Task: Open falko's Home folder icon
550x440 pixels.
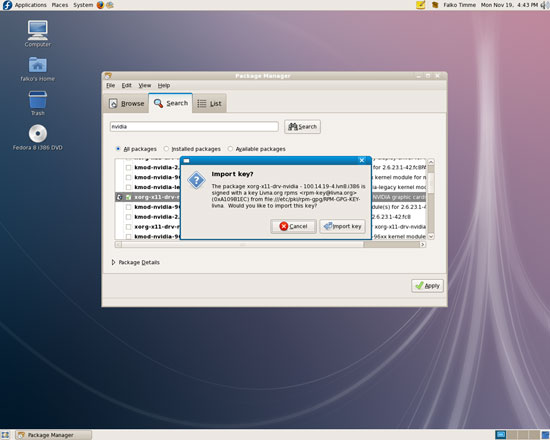Action: (x=38, y=69)
